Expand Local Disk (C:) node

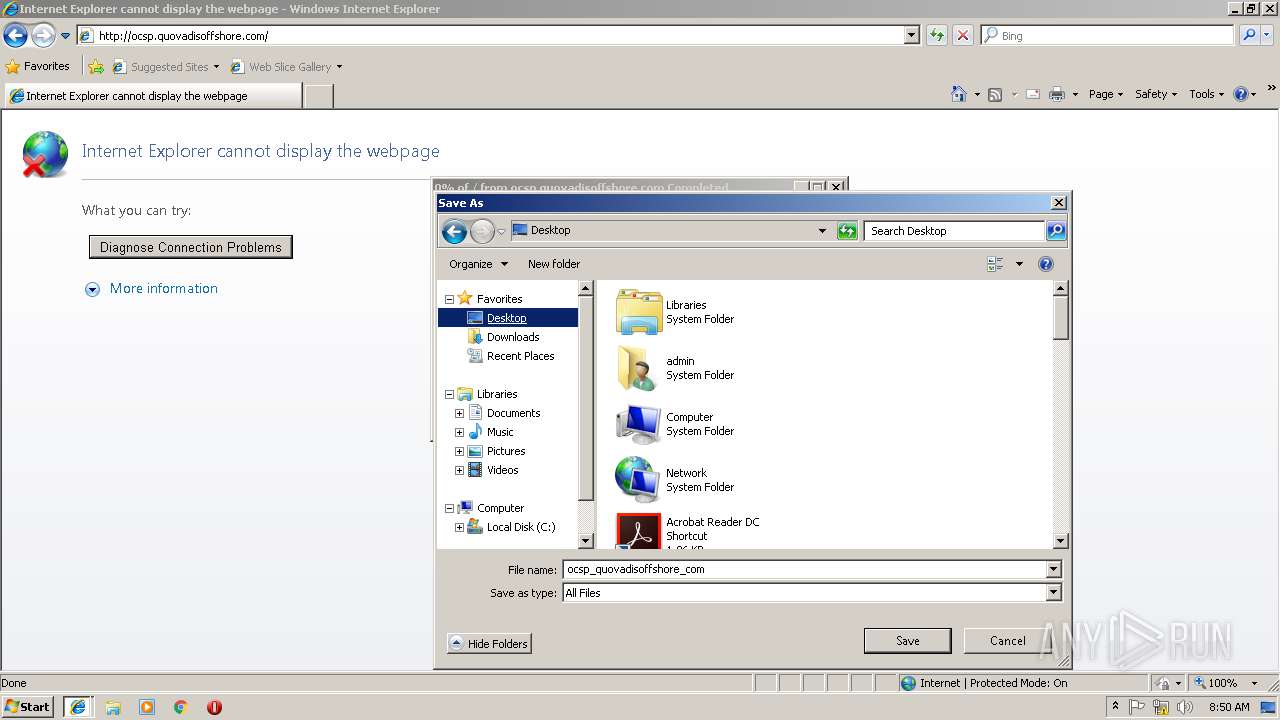click(x=459, y=527)
